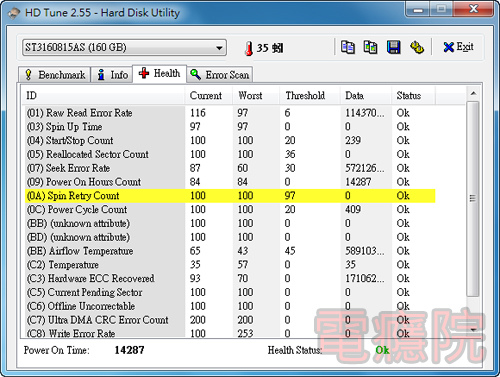The image size is (500, 377).
Task: Select the Offline Uncorrectable row
Action: click(230, 306)
